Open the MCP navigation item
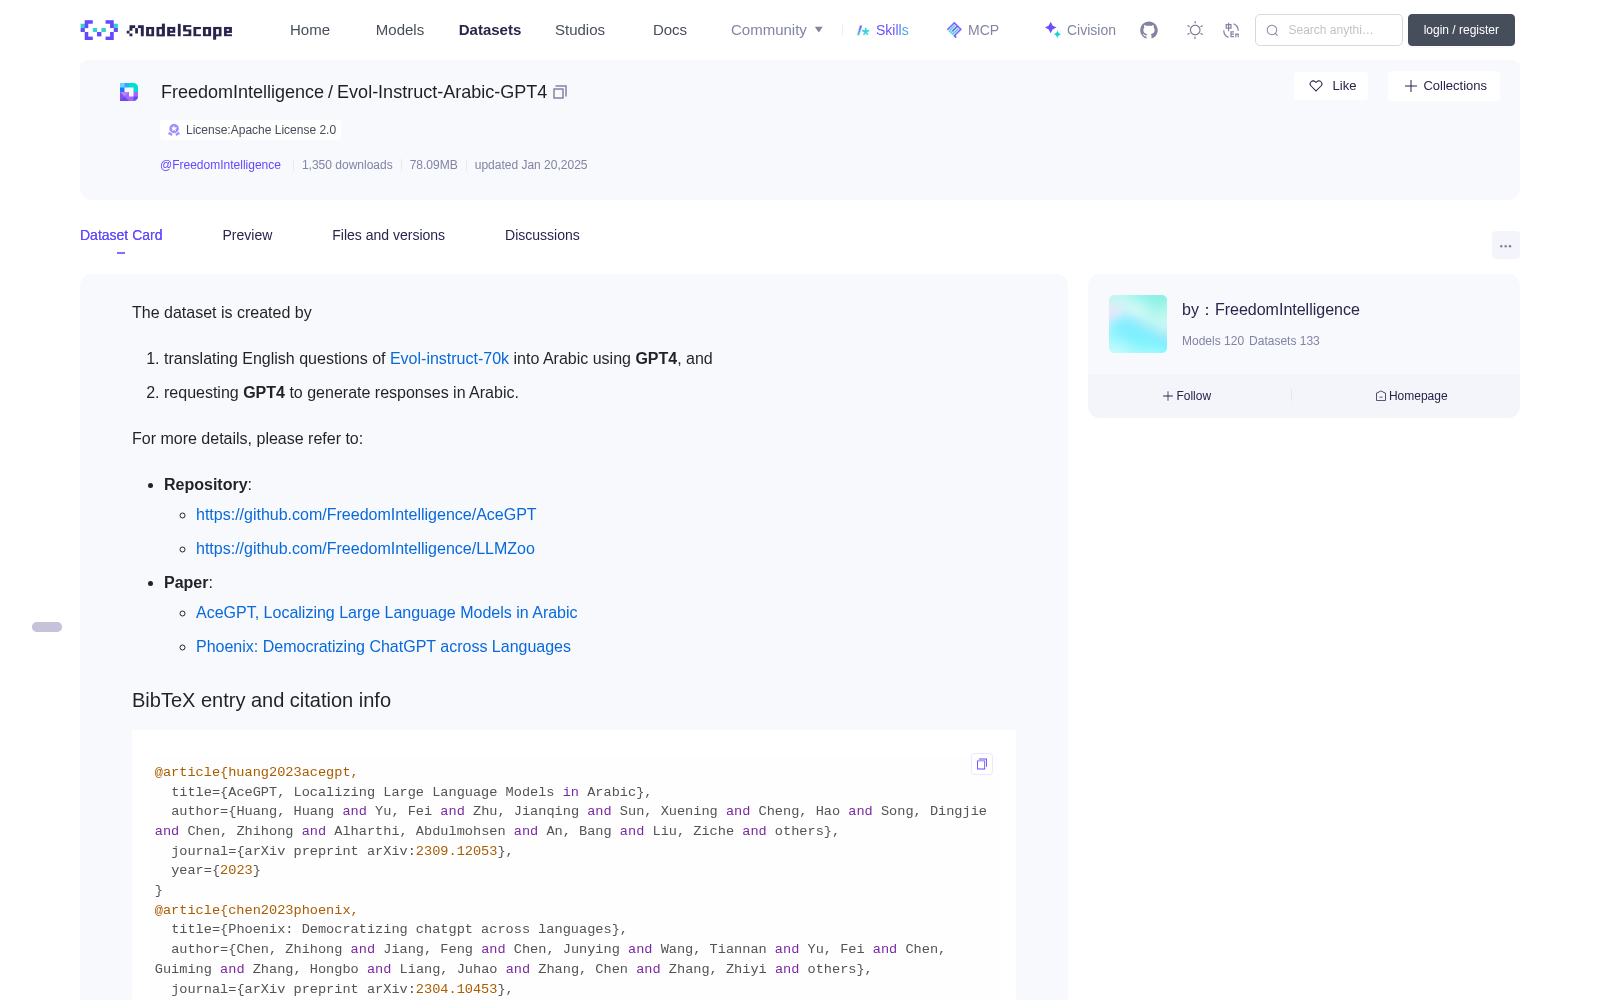1600x1000 pixels. point(972,30)
